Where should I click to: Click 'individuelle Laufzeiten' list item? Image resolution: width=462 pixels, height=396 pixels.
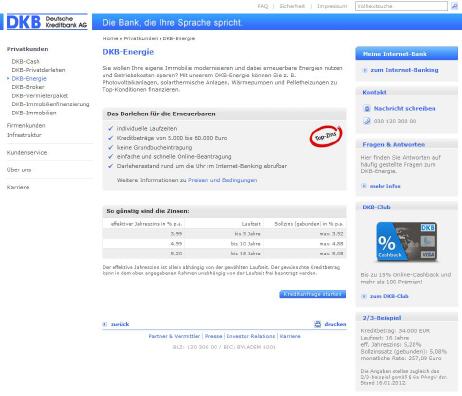pyautogui.click(x=147, y=129)
